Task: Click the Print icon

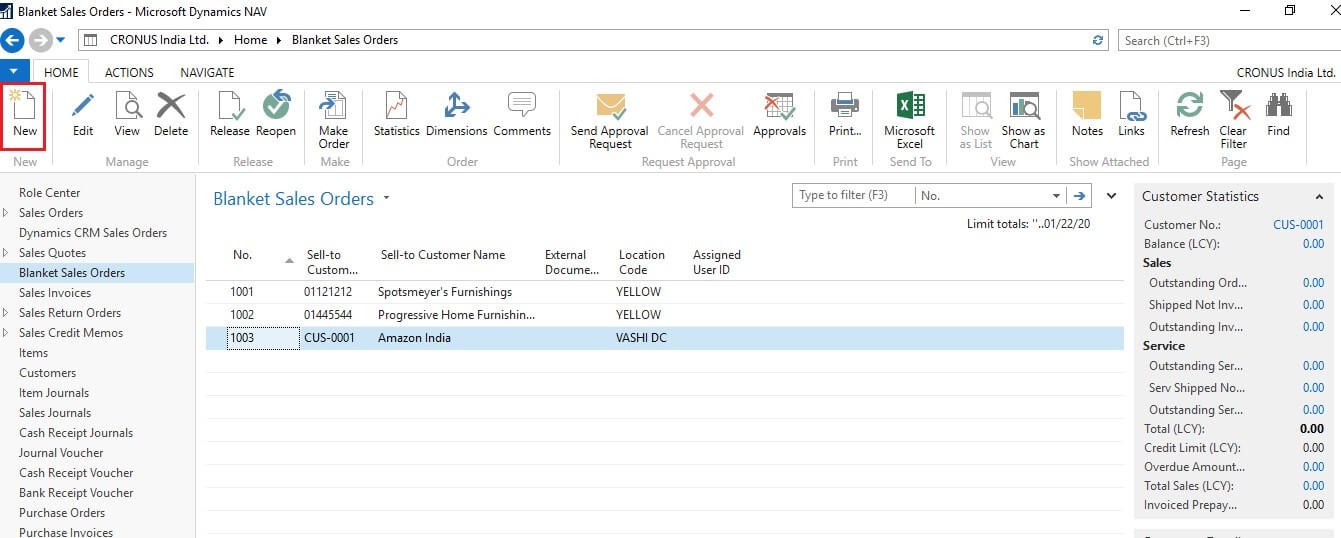Action: [x=845, y=115]
